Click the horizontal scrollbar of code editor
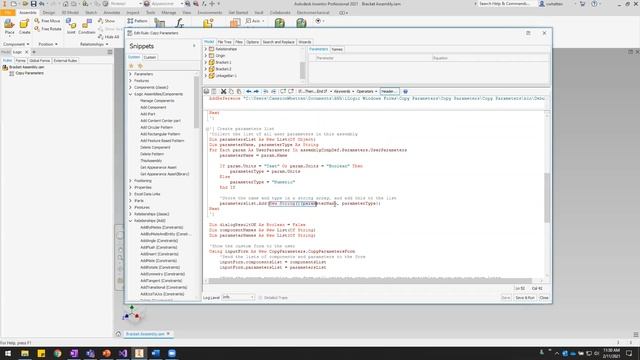The height and width of the screenshot is (360, 640). 370,281
